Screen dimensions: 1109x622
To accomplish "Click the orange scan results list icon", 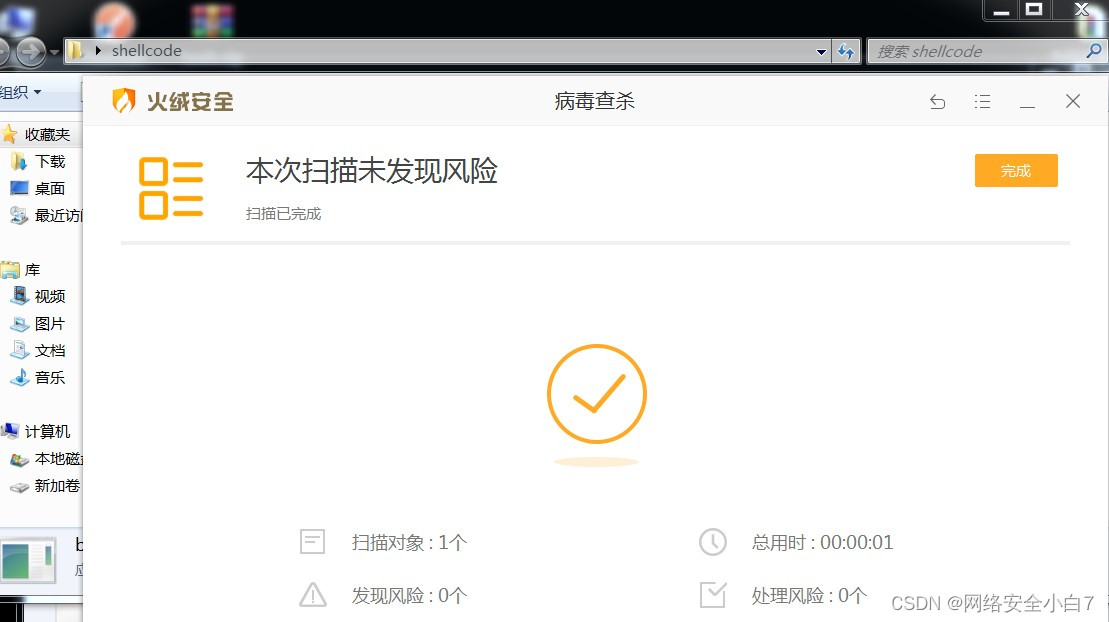I will [x=170, y=188].
